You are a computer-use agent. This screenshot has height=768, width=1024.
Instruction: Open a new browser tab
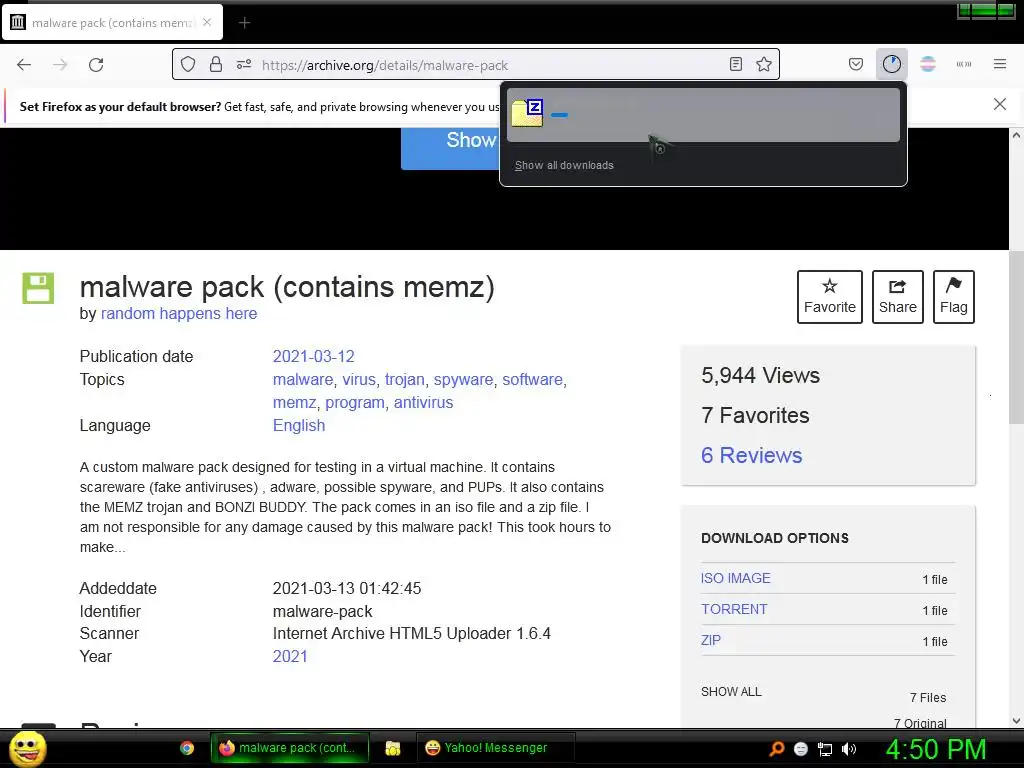pyautogui.click(x=244, y=23)
